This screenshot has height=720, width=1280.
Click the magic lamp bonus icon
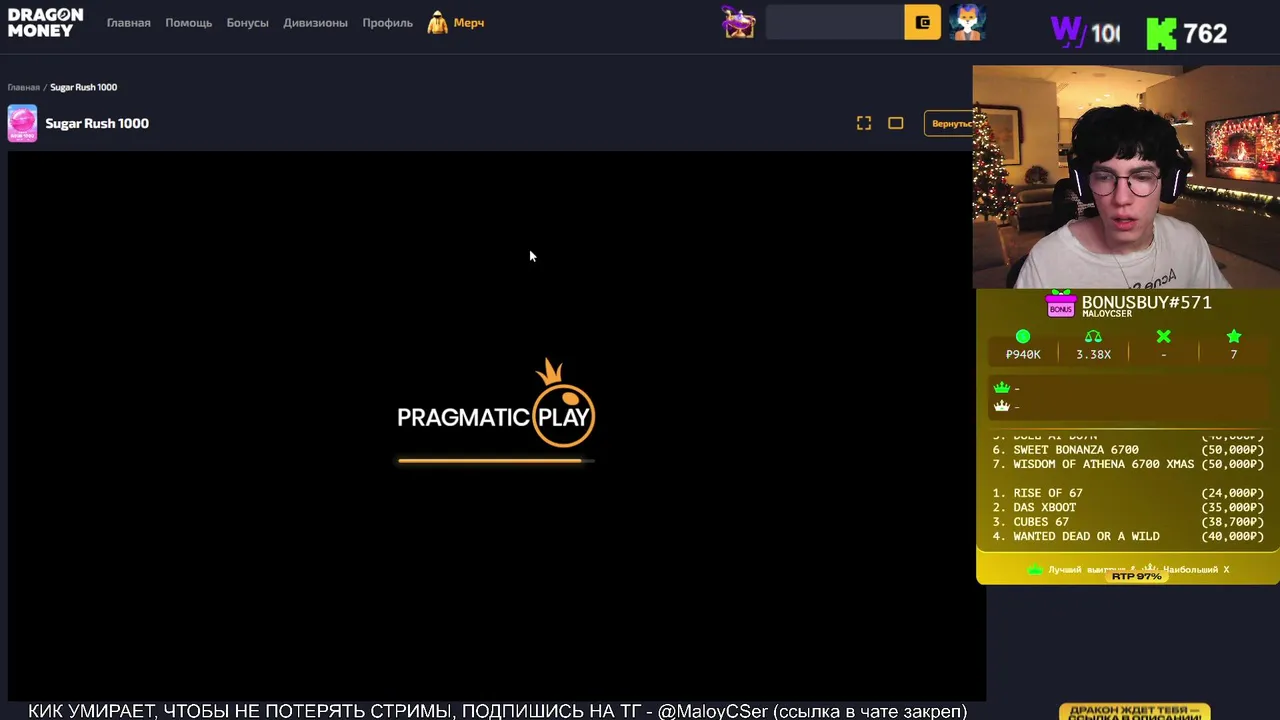[739, 22]
